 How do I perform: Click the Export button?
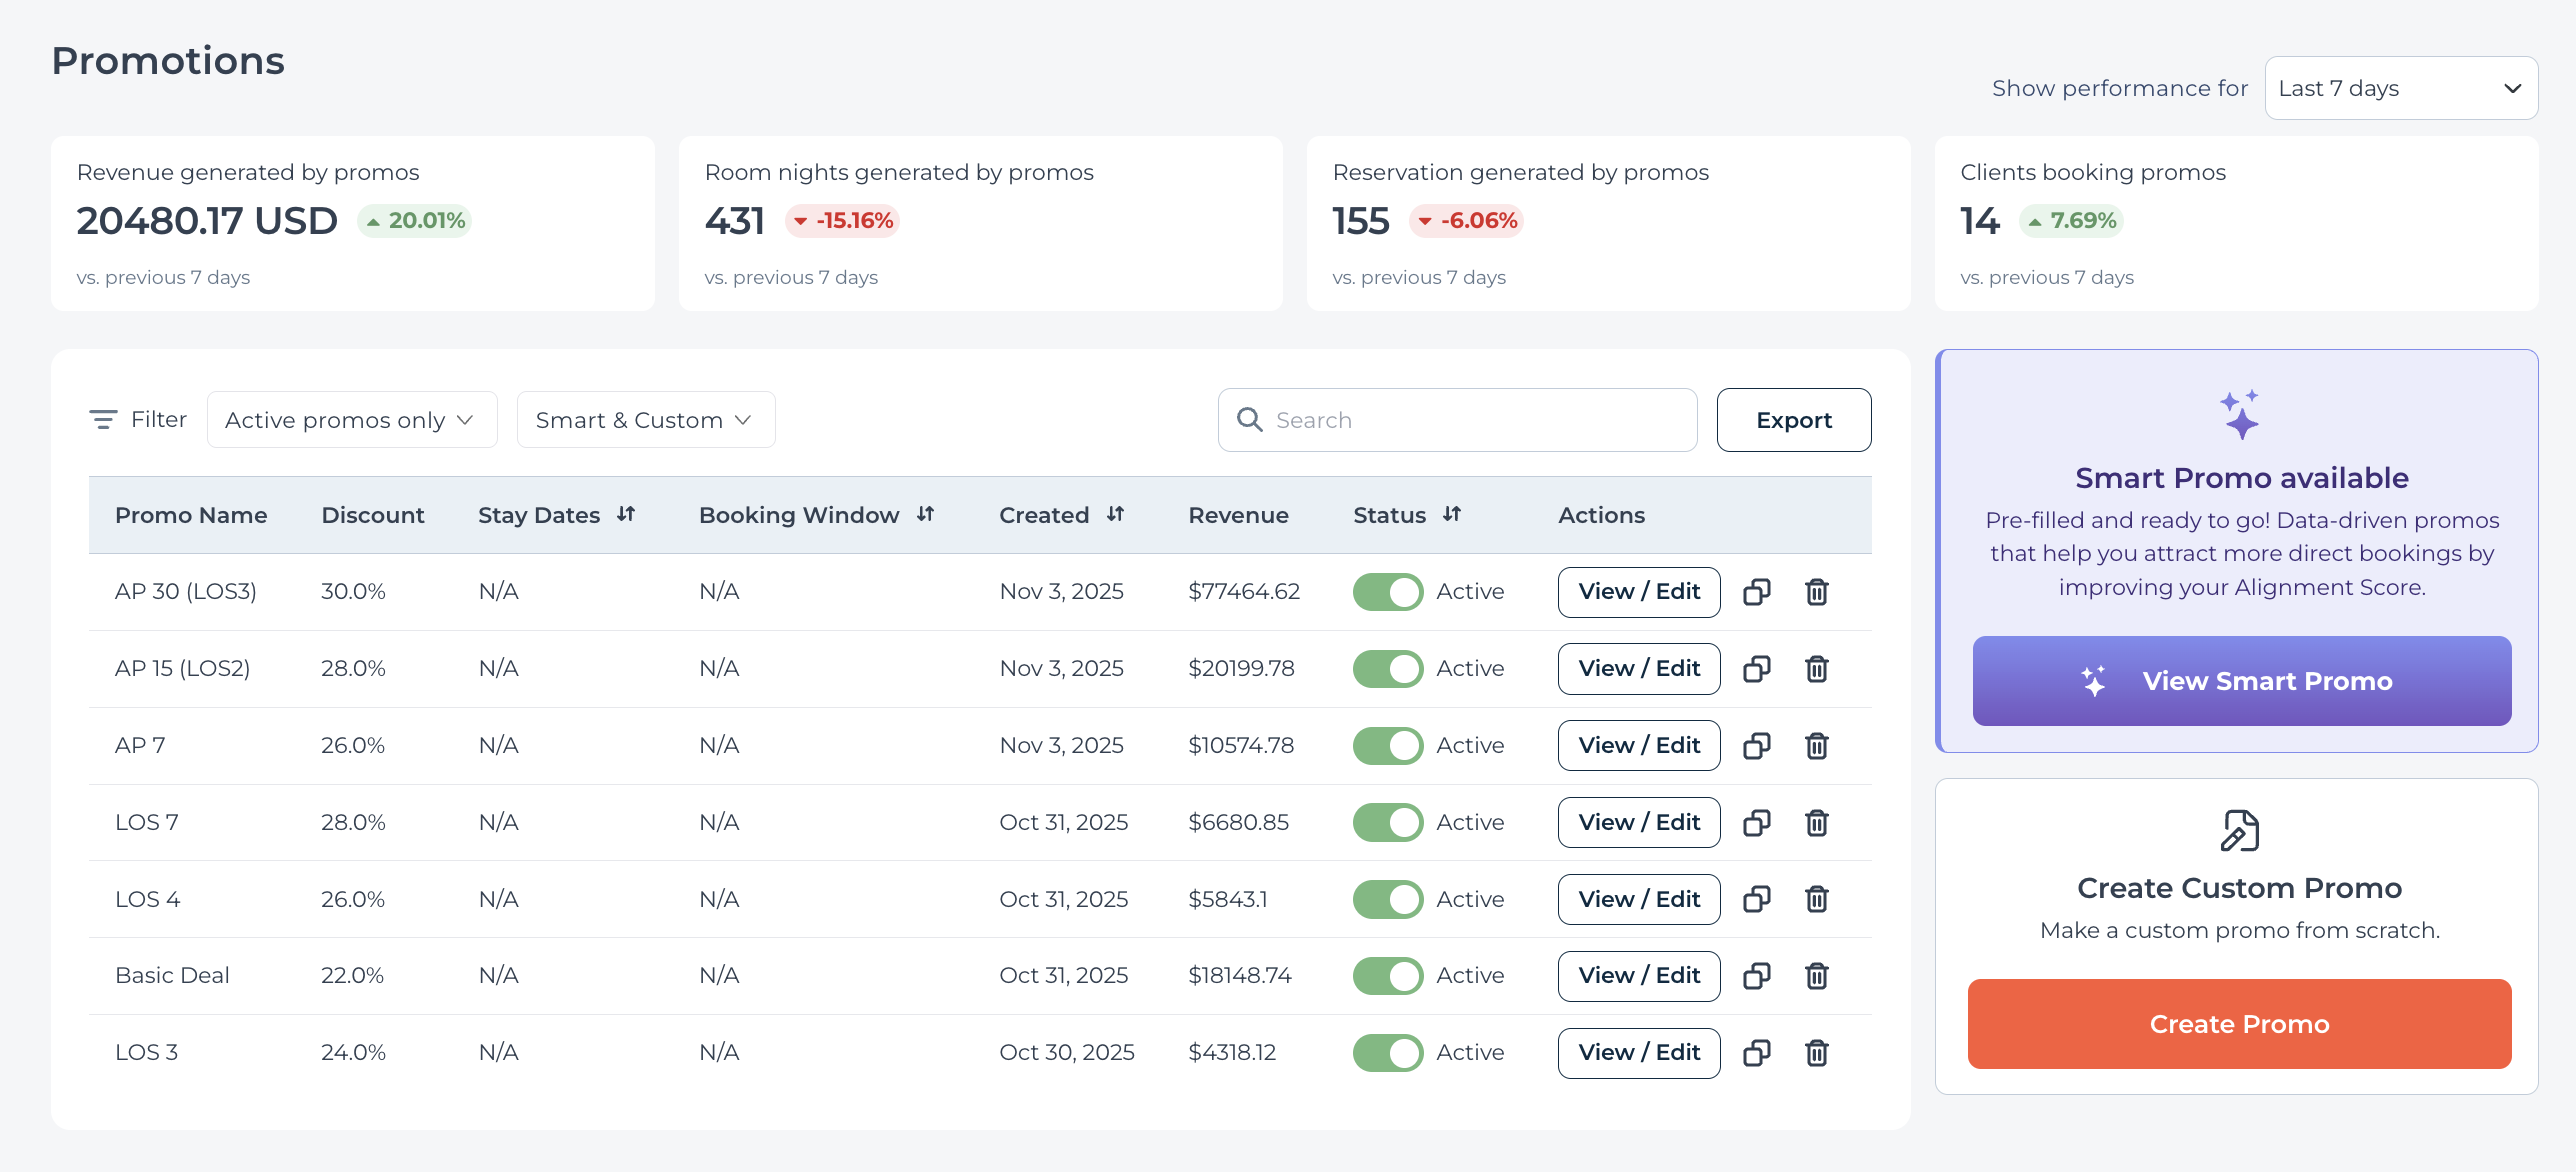pyautogui.click(x=1793, y=420)
